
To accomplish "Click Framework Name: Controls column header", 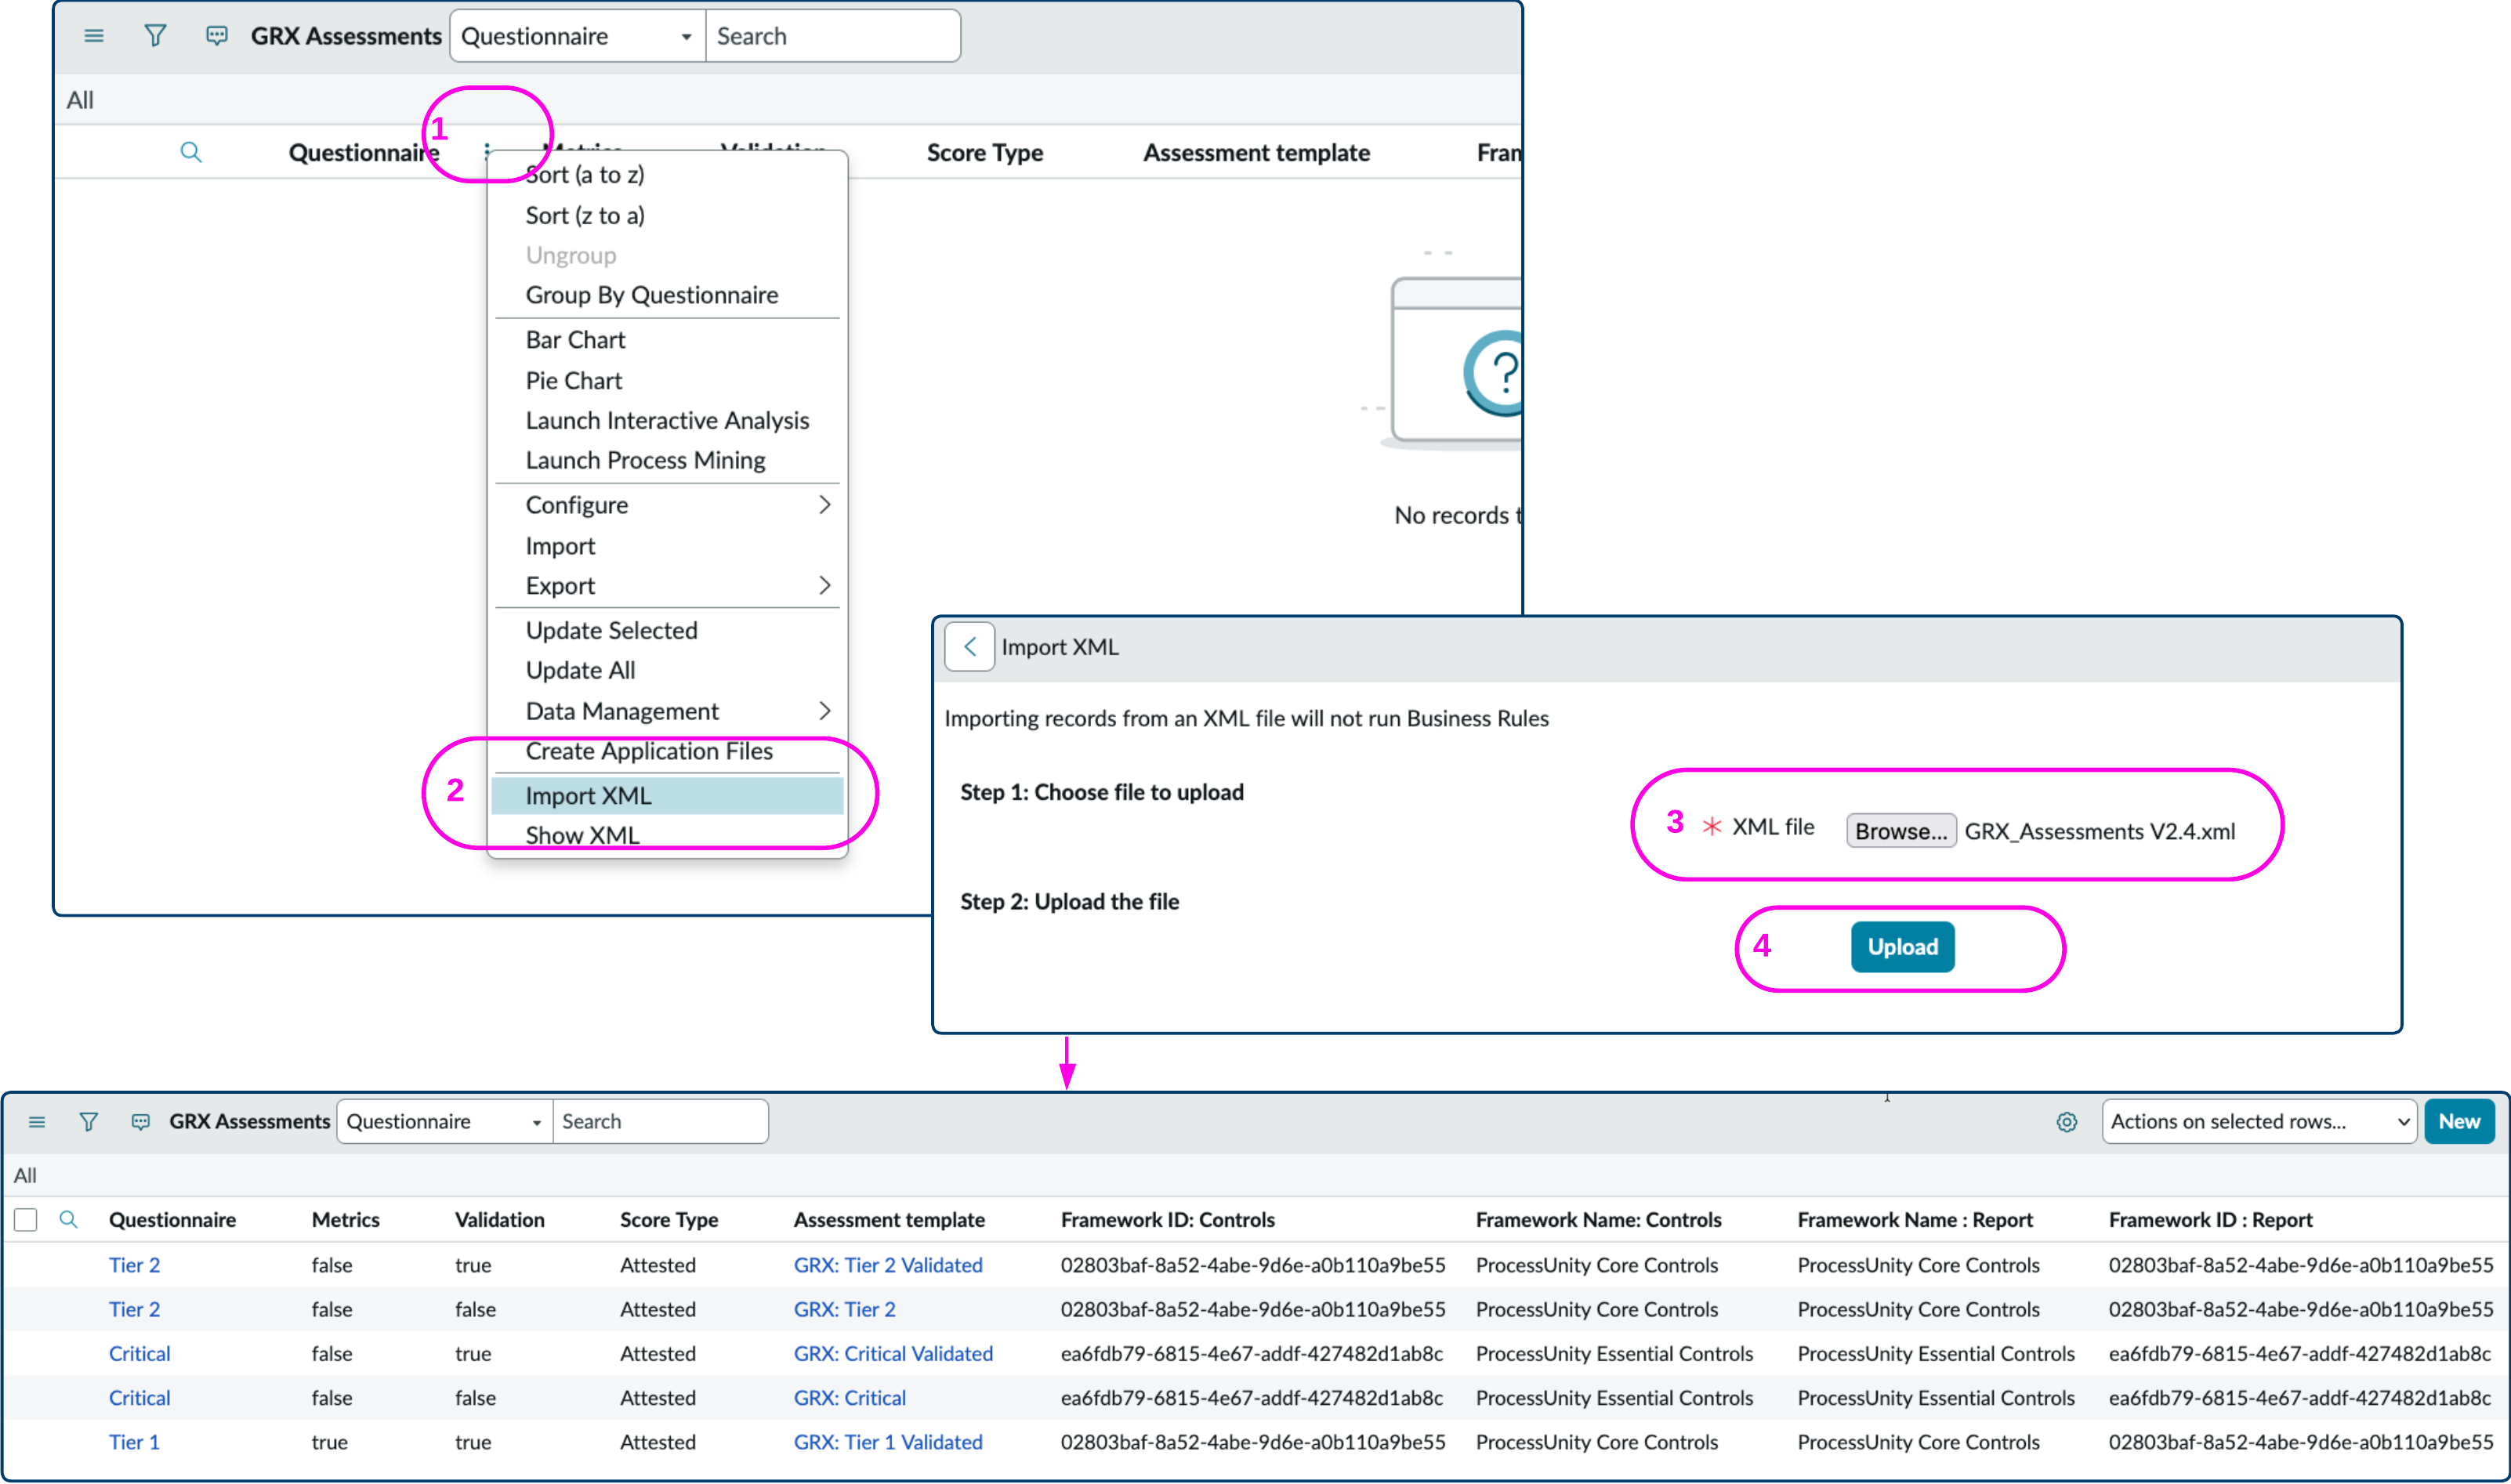I will [1598, 1220].
